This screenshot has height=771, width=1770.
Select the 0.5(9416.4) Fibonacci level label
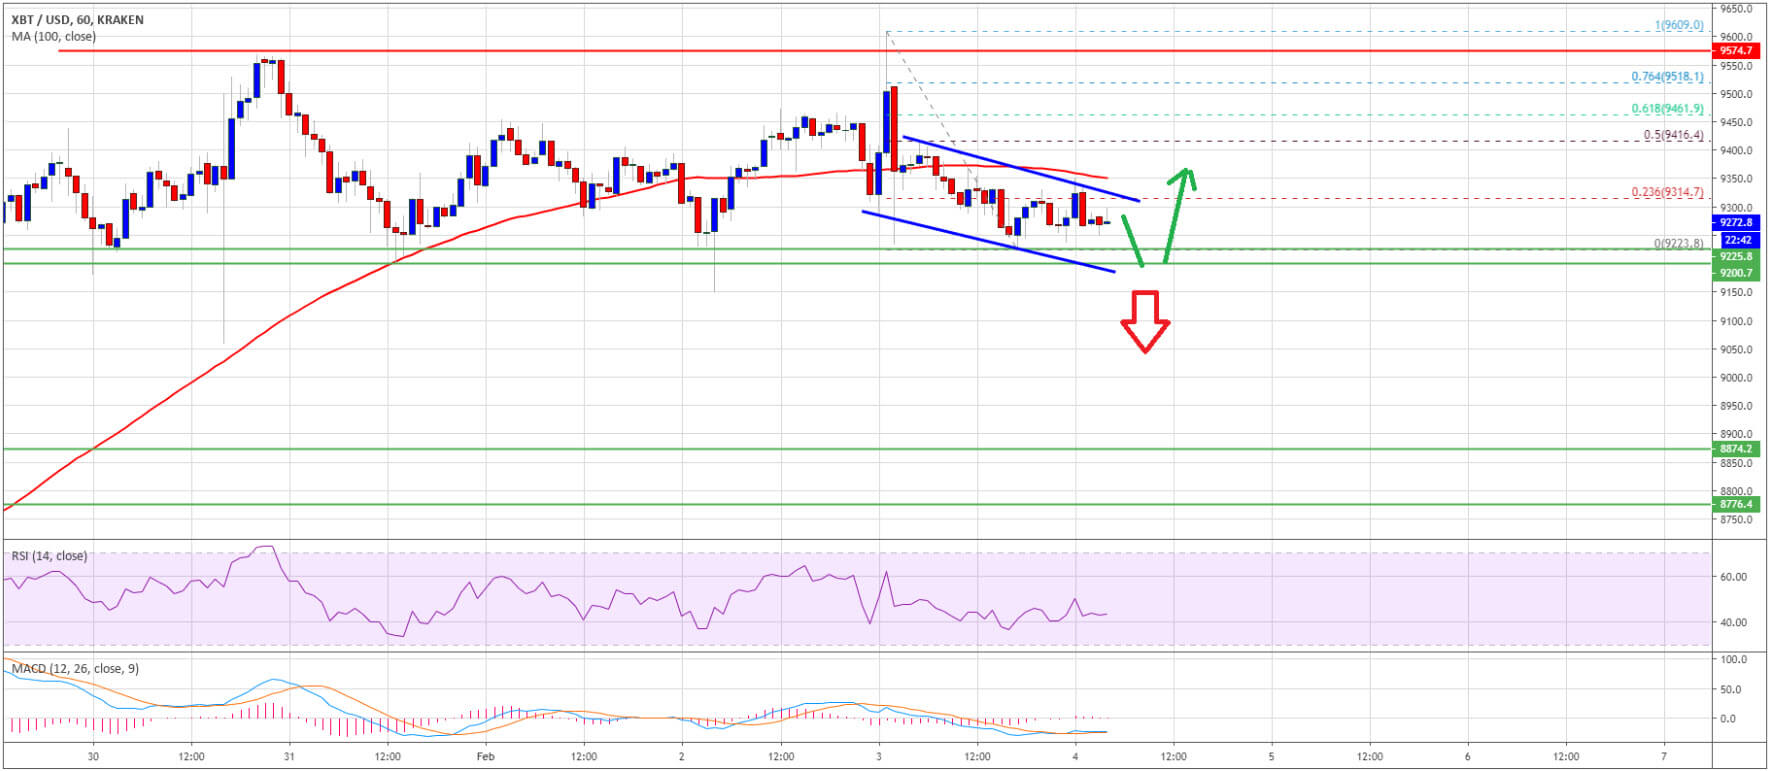[x=1673, y=135]
